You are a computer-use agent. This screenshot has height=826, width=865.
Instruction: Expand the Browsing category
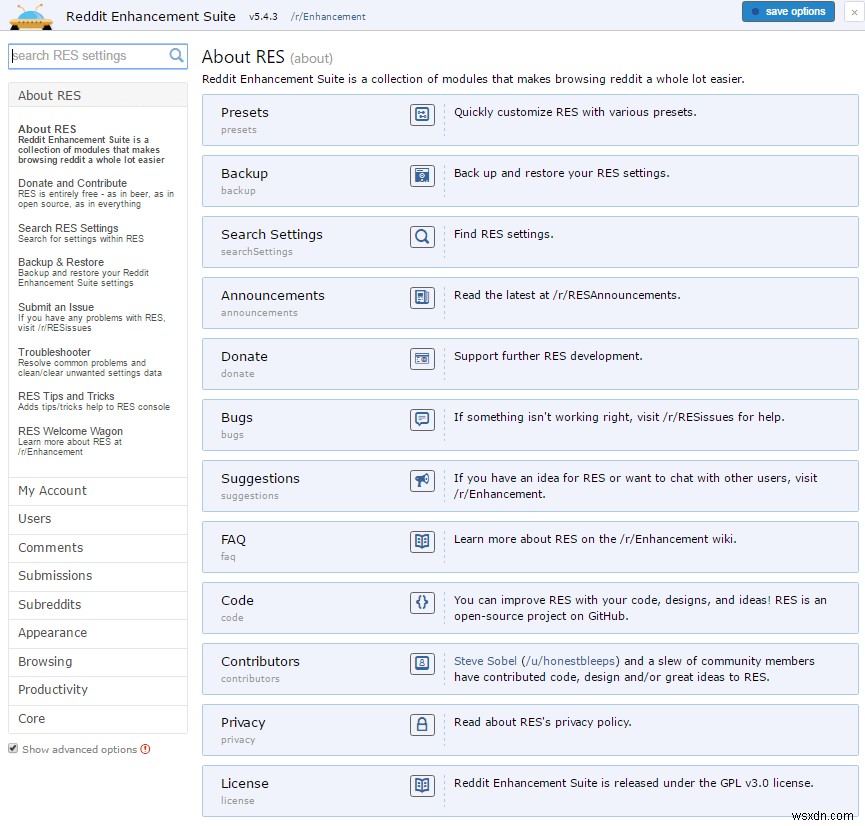(98, 662)
